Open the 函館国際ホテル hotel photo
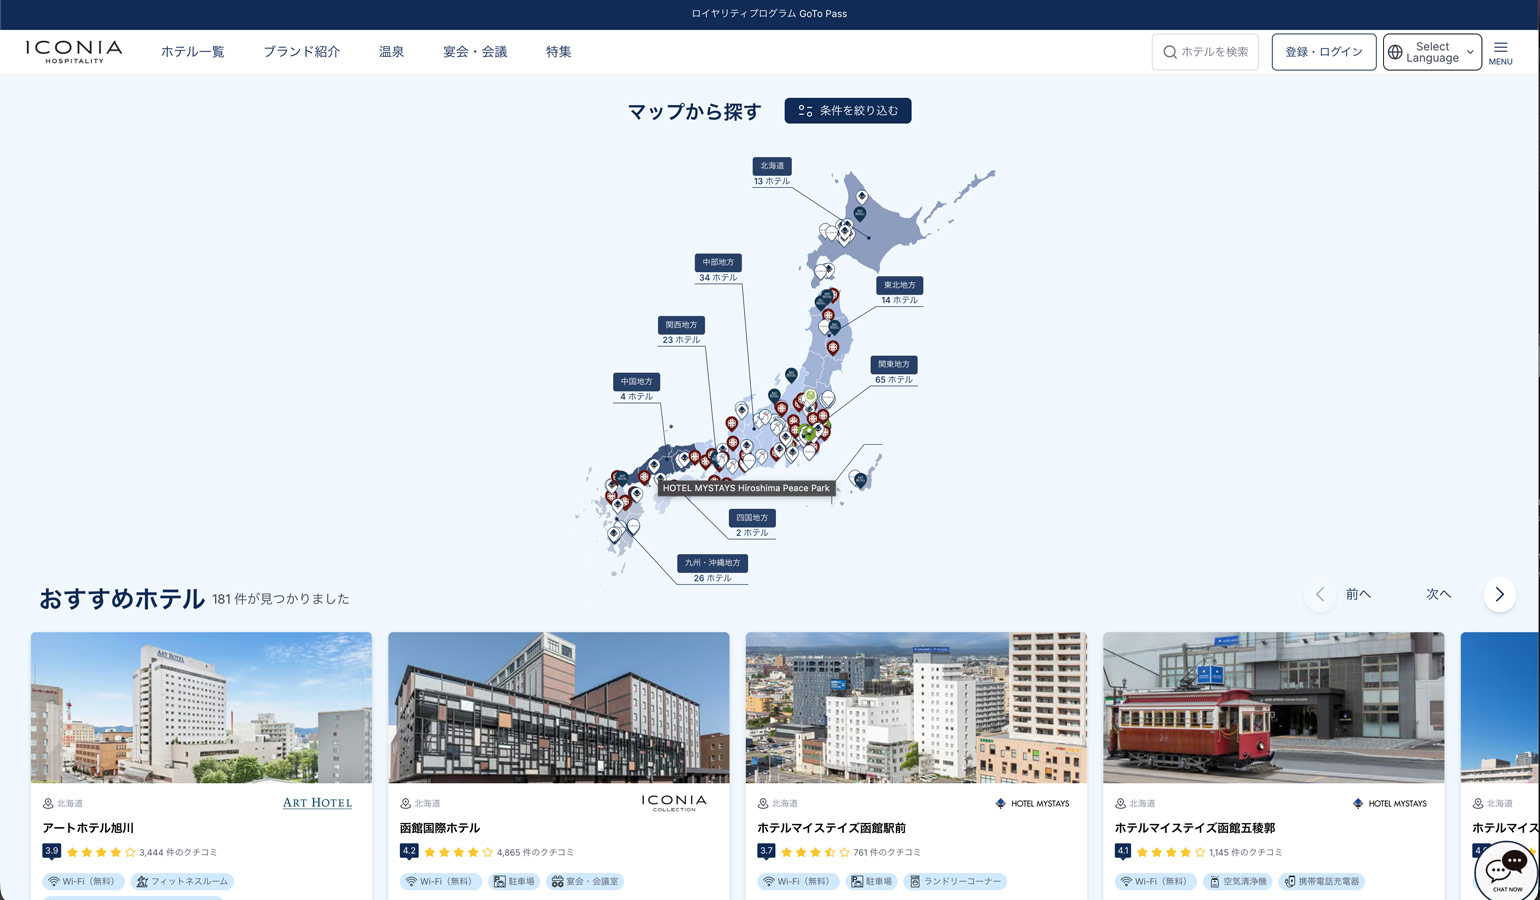This screenshot has width=1540, height=900. (x=559, y=708)
